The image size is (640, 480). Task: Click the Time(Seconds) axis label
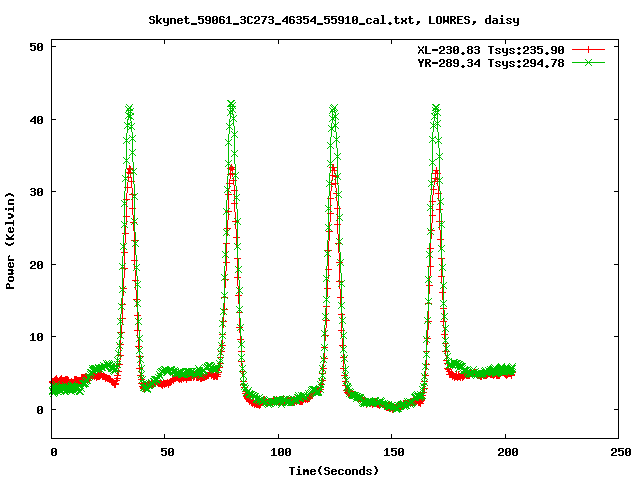(334, 471)
